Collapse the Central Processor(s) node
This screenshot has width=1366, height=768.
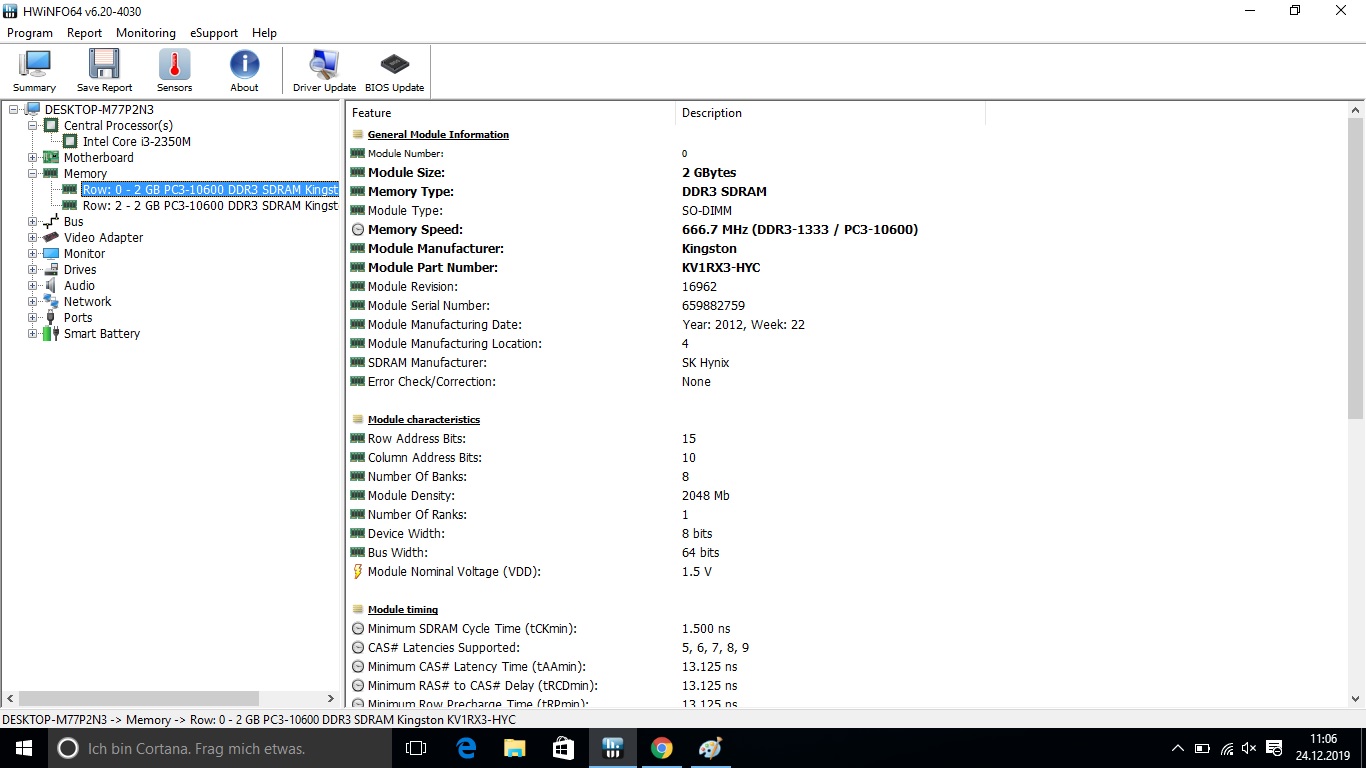33,125
